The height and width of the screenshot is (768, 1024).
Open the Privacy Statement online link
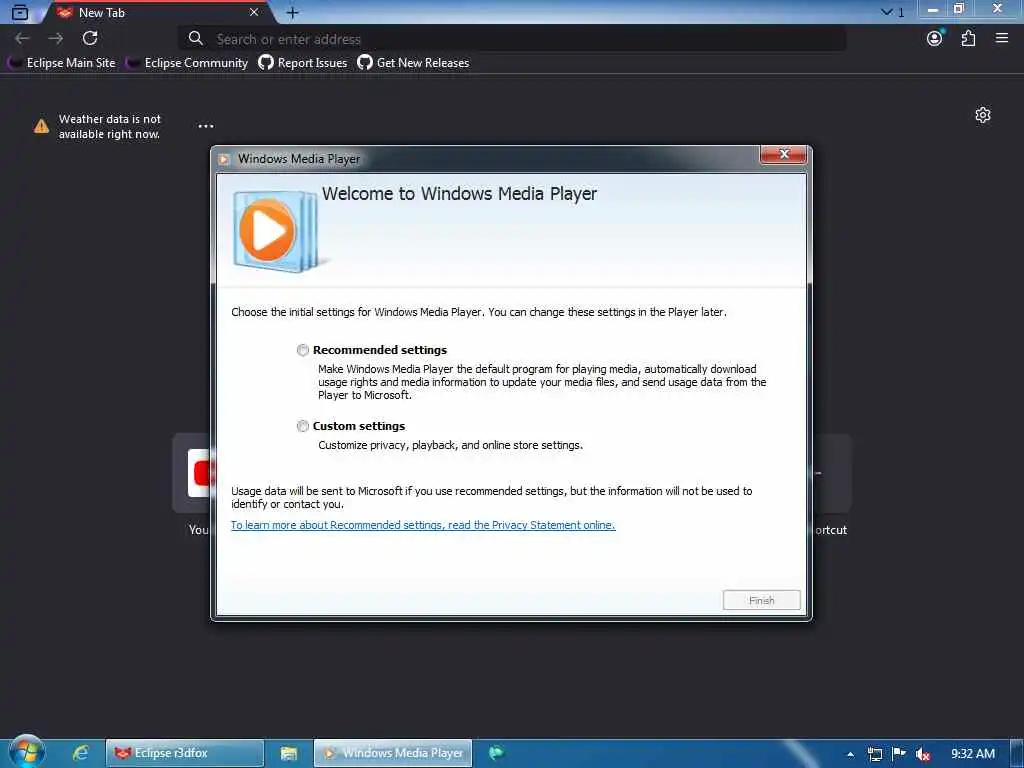point(423,525)
